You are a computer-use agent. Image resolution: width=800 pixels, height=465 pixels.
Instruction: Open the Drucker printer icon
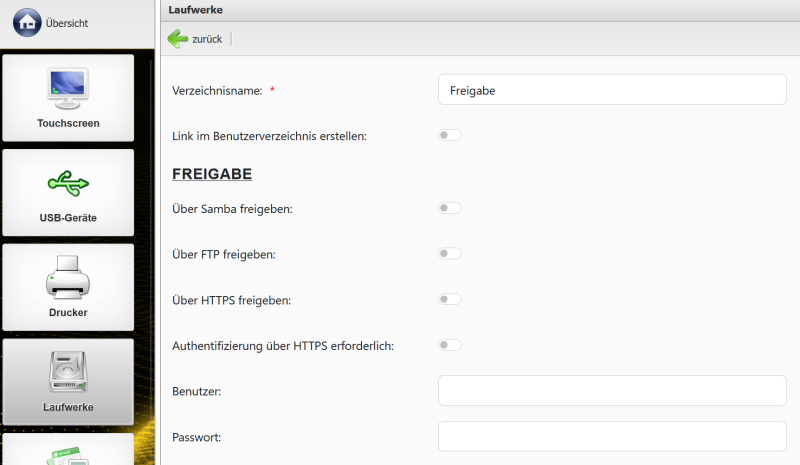click(68, 277)
